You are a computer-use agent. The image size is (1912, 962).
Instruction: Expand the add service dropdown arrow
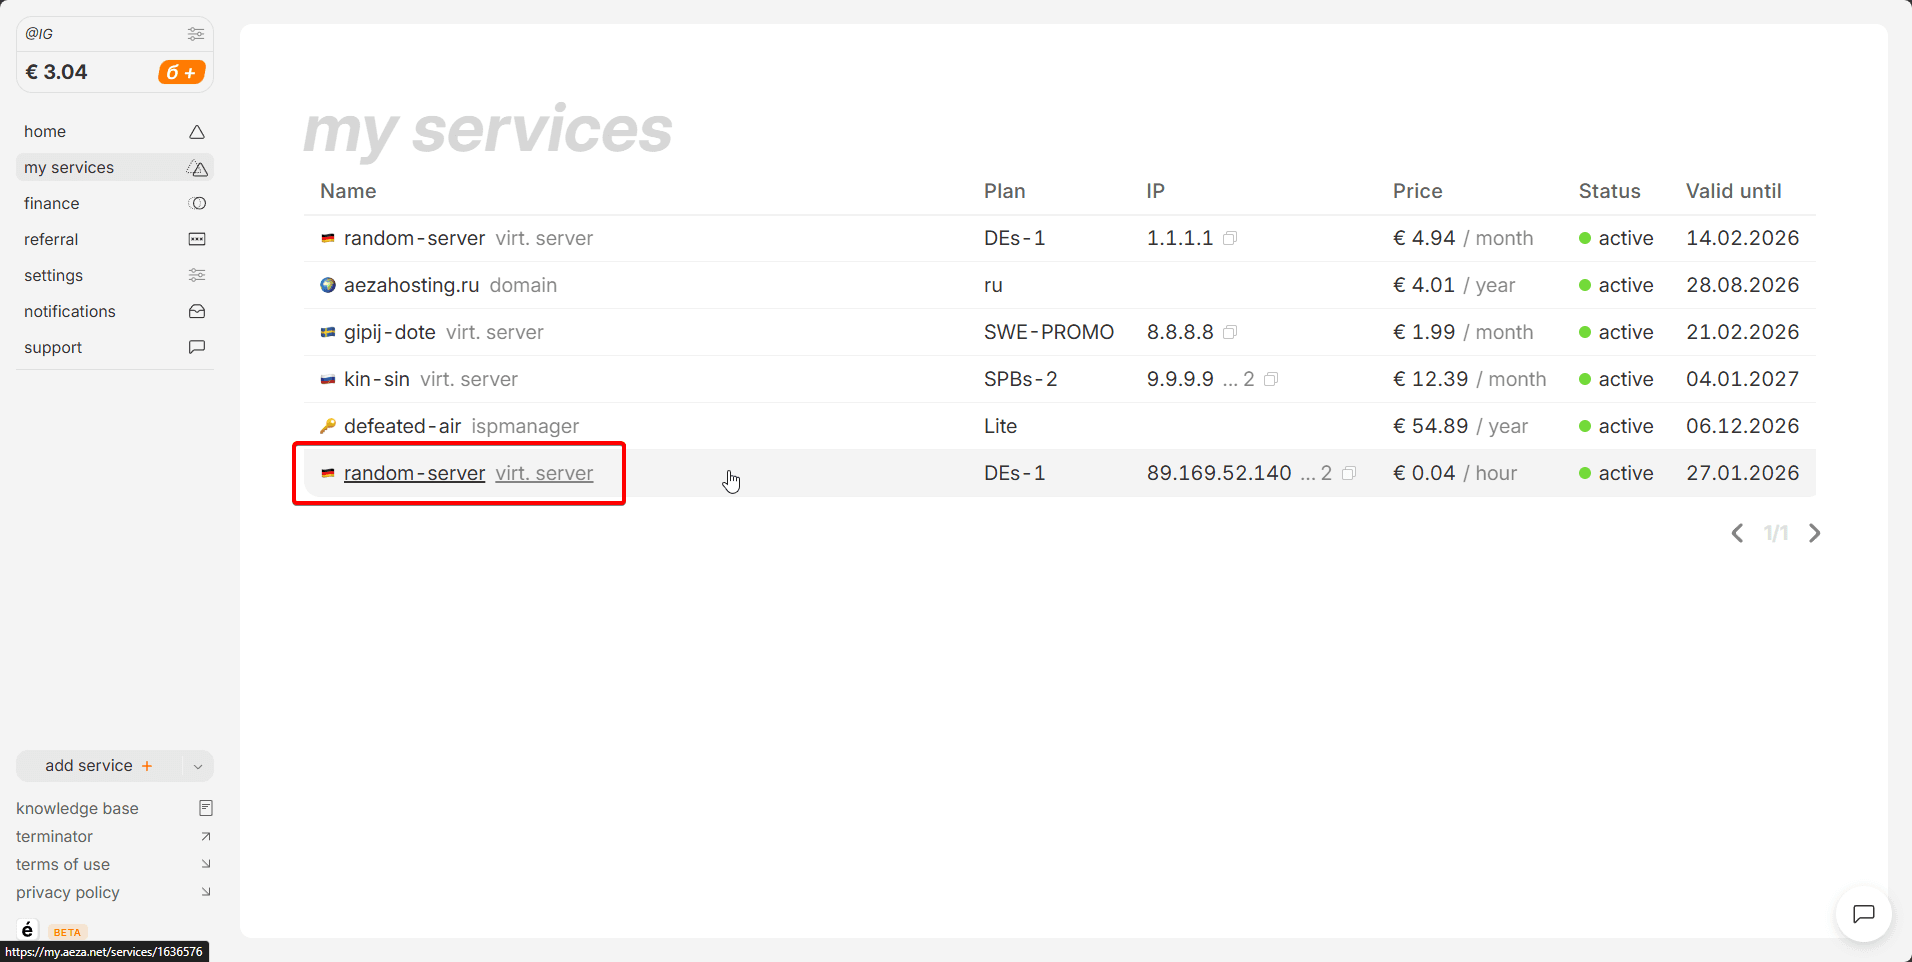pos(198,766)
